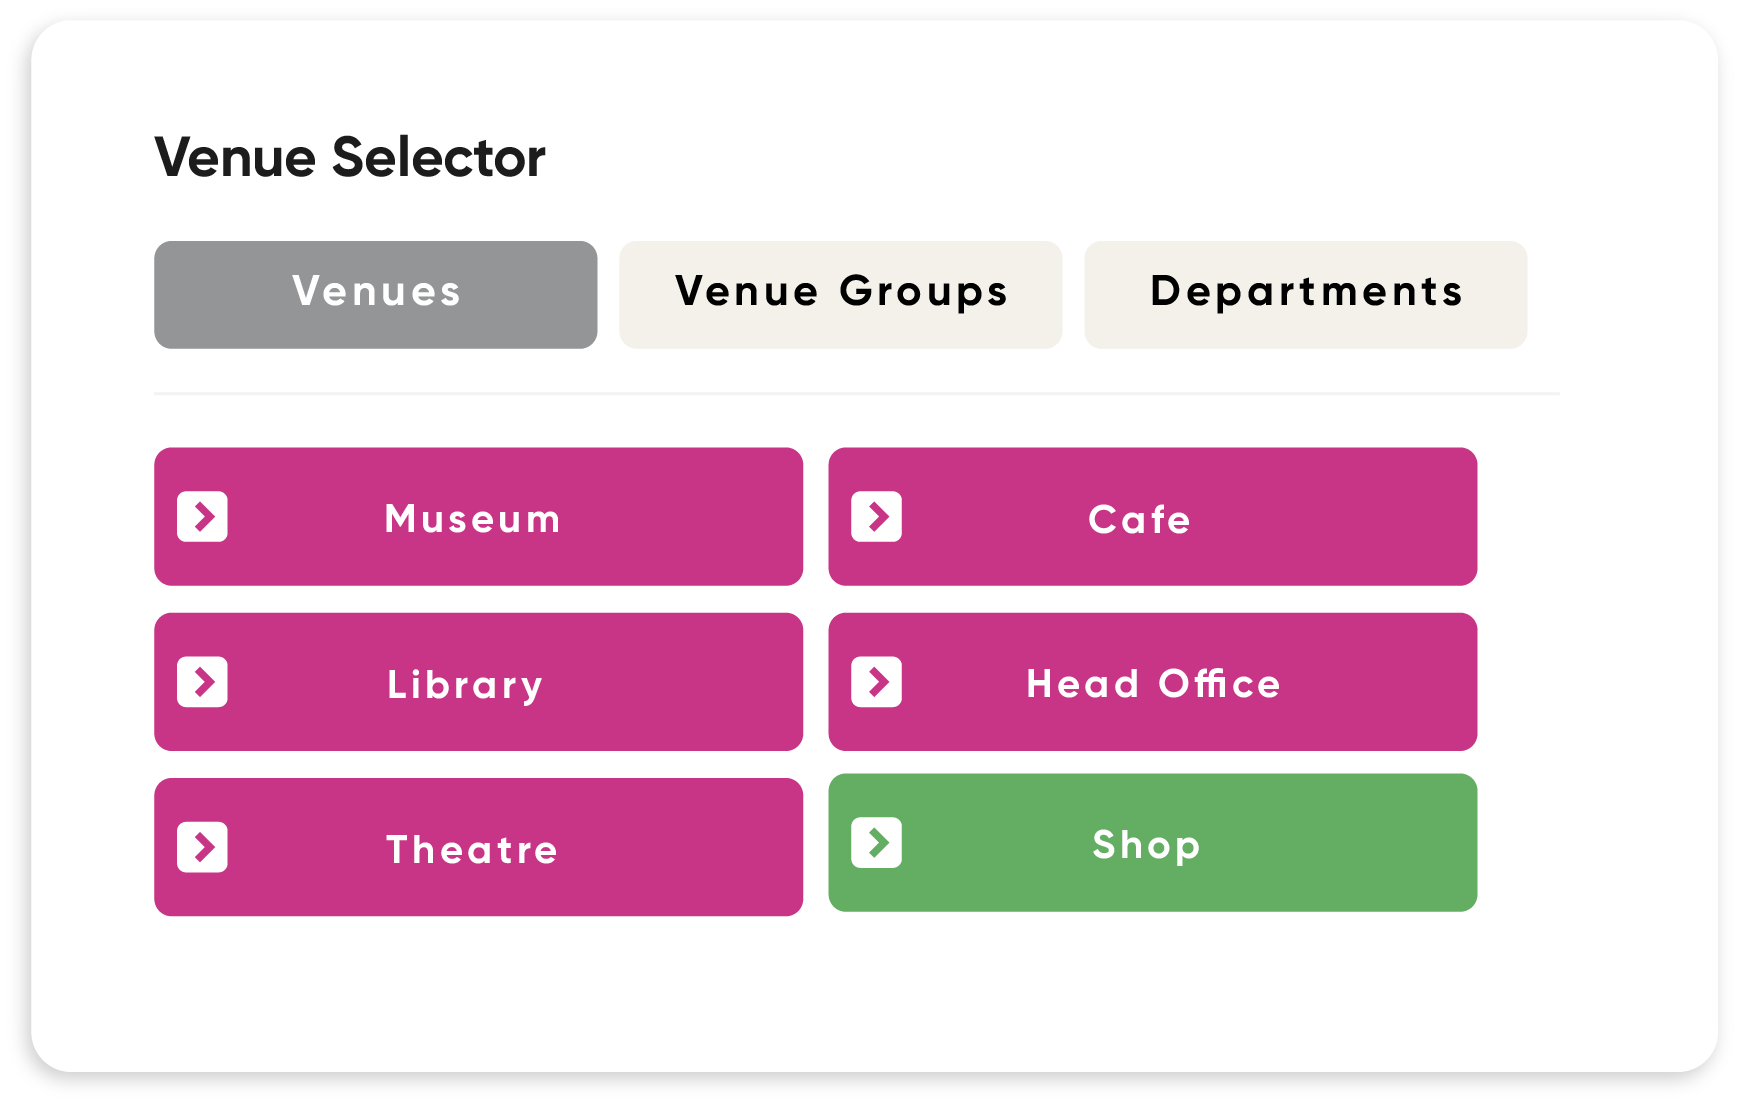Switch to the Venues tab
1741x1107 pixels.
376,294
